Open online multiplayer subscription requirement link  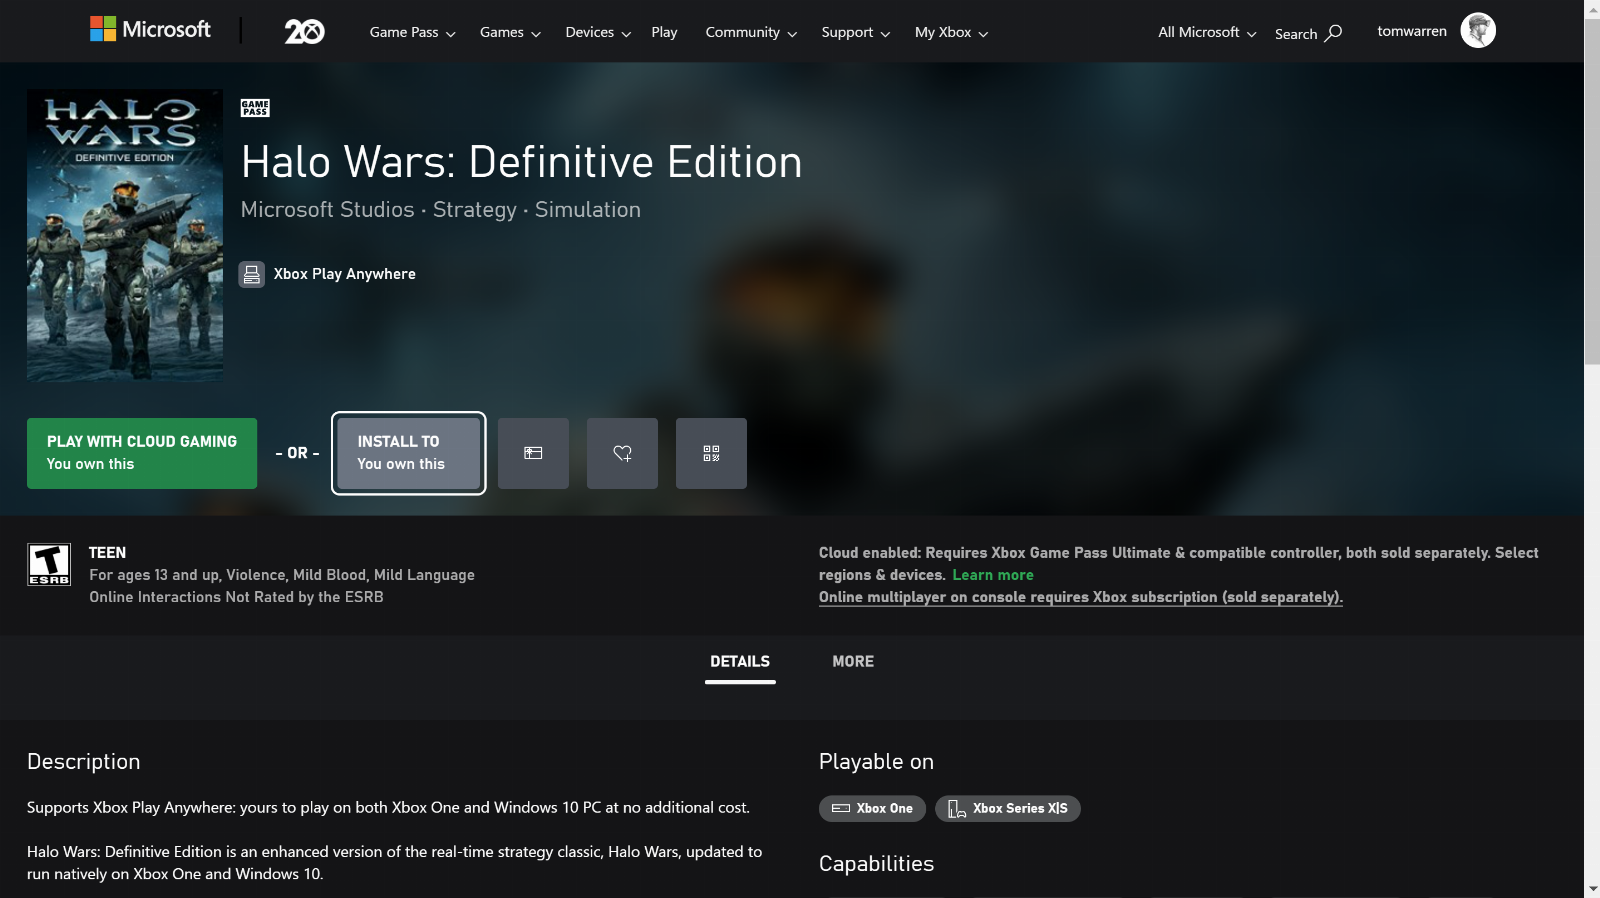pyautogui.click(x=1081, y=597)
